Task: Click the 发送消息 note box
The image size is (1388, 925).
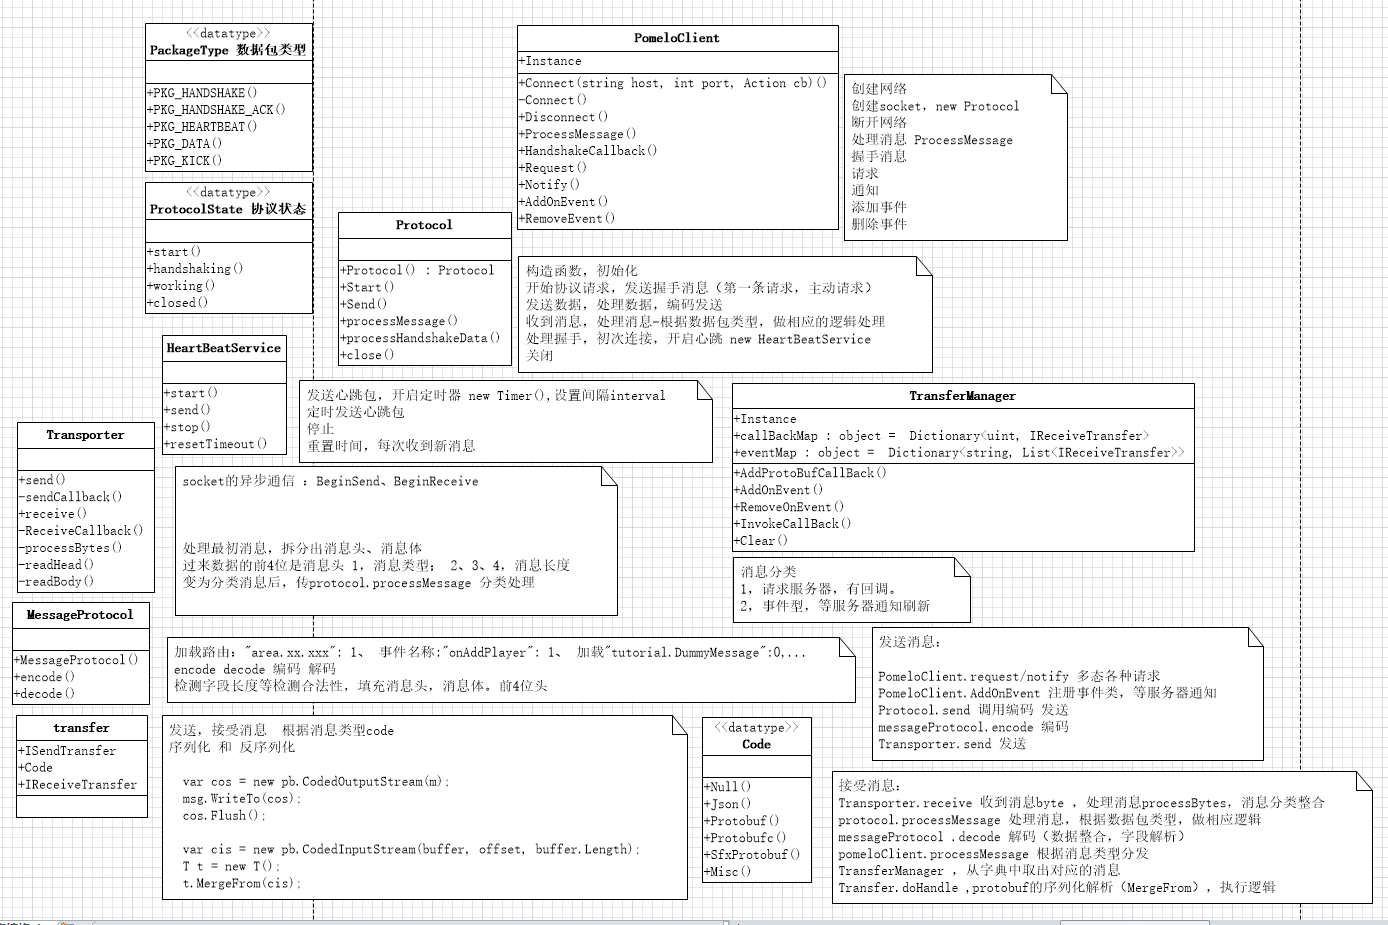Action: (x=1068, y=693)
